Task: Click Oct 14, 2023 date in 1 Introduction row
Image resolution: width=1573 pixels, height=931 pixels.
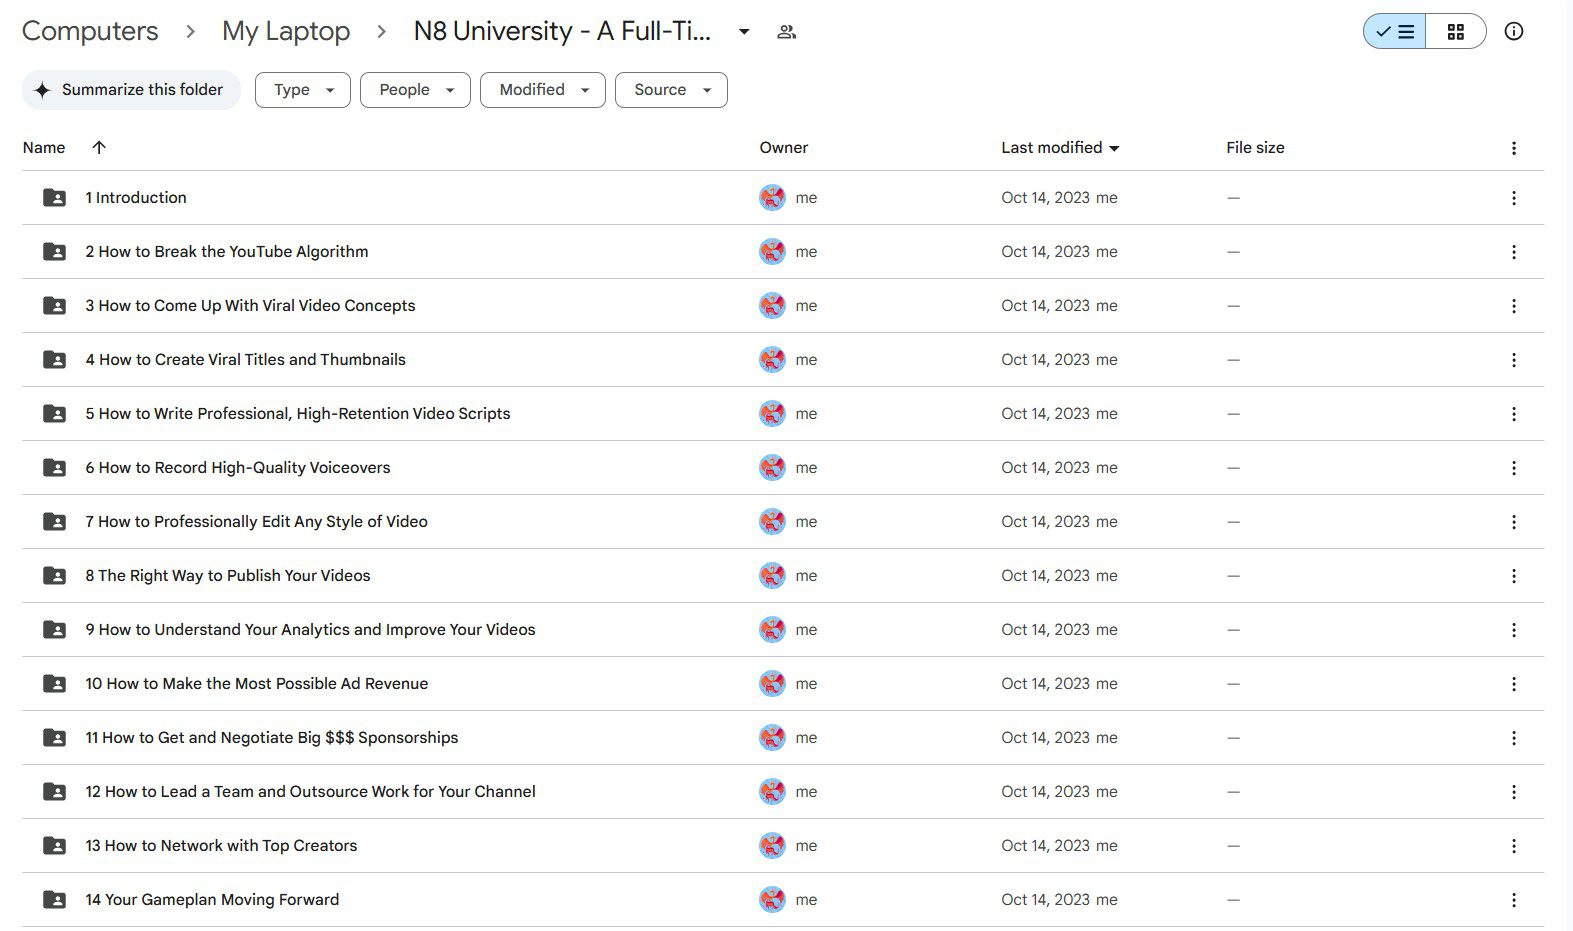Action: click(1045, 198)
